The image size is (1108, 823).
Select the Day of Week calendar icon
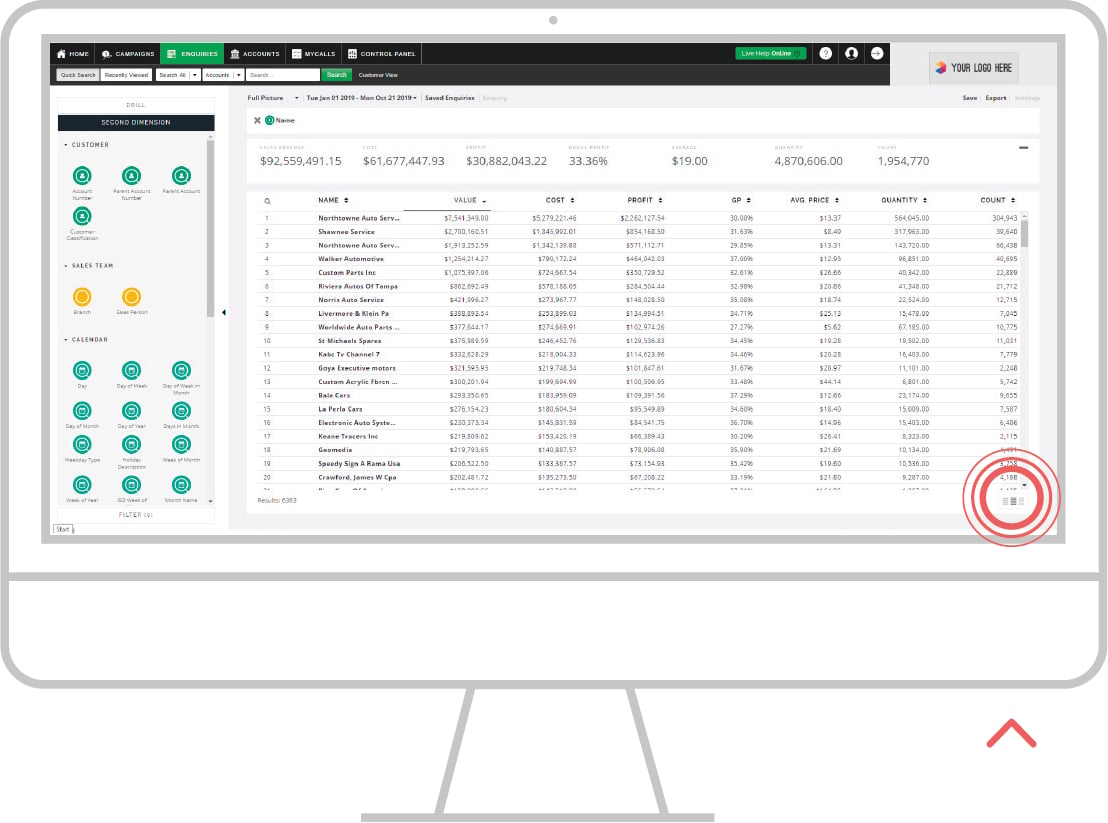click(x=131, y=370)
